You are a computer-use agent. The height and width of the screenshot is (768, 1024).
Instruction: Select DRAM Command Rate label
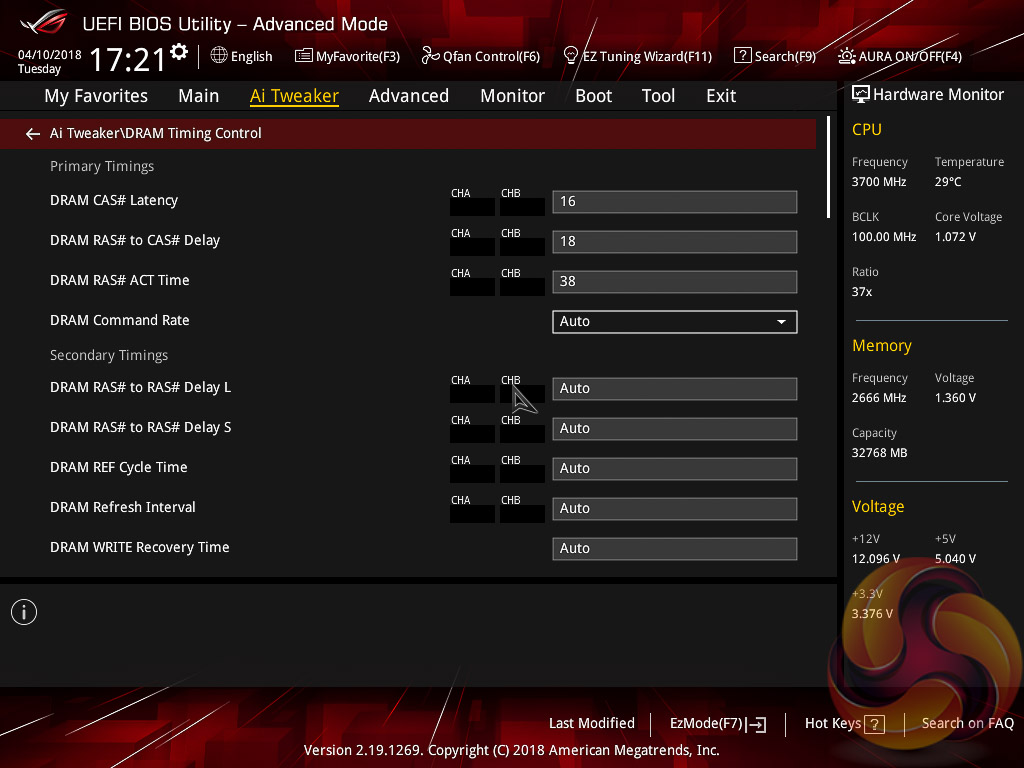[x=120, y=320]
